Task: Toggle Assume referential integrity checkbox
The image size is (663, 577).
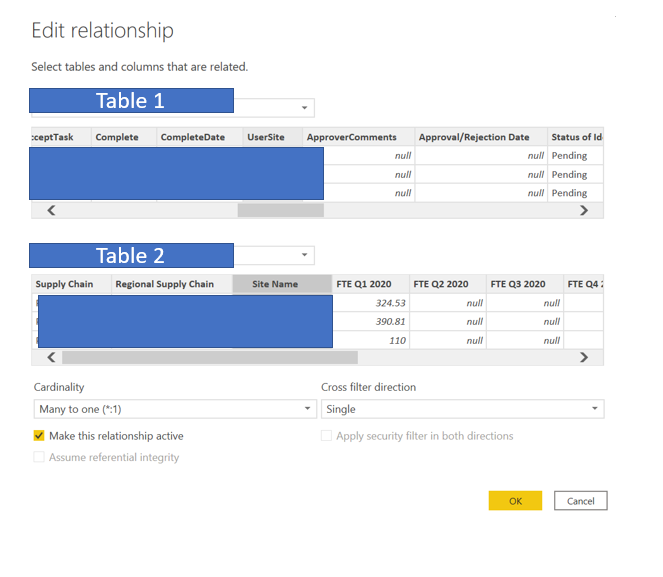Action: click(39, 457)
